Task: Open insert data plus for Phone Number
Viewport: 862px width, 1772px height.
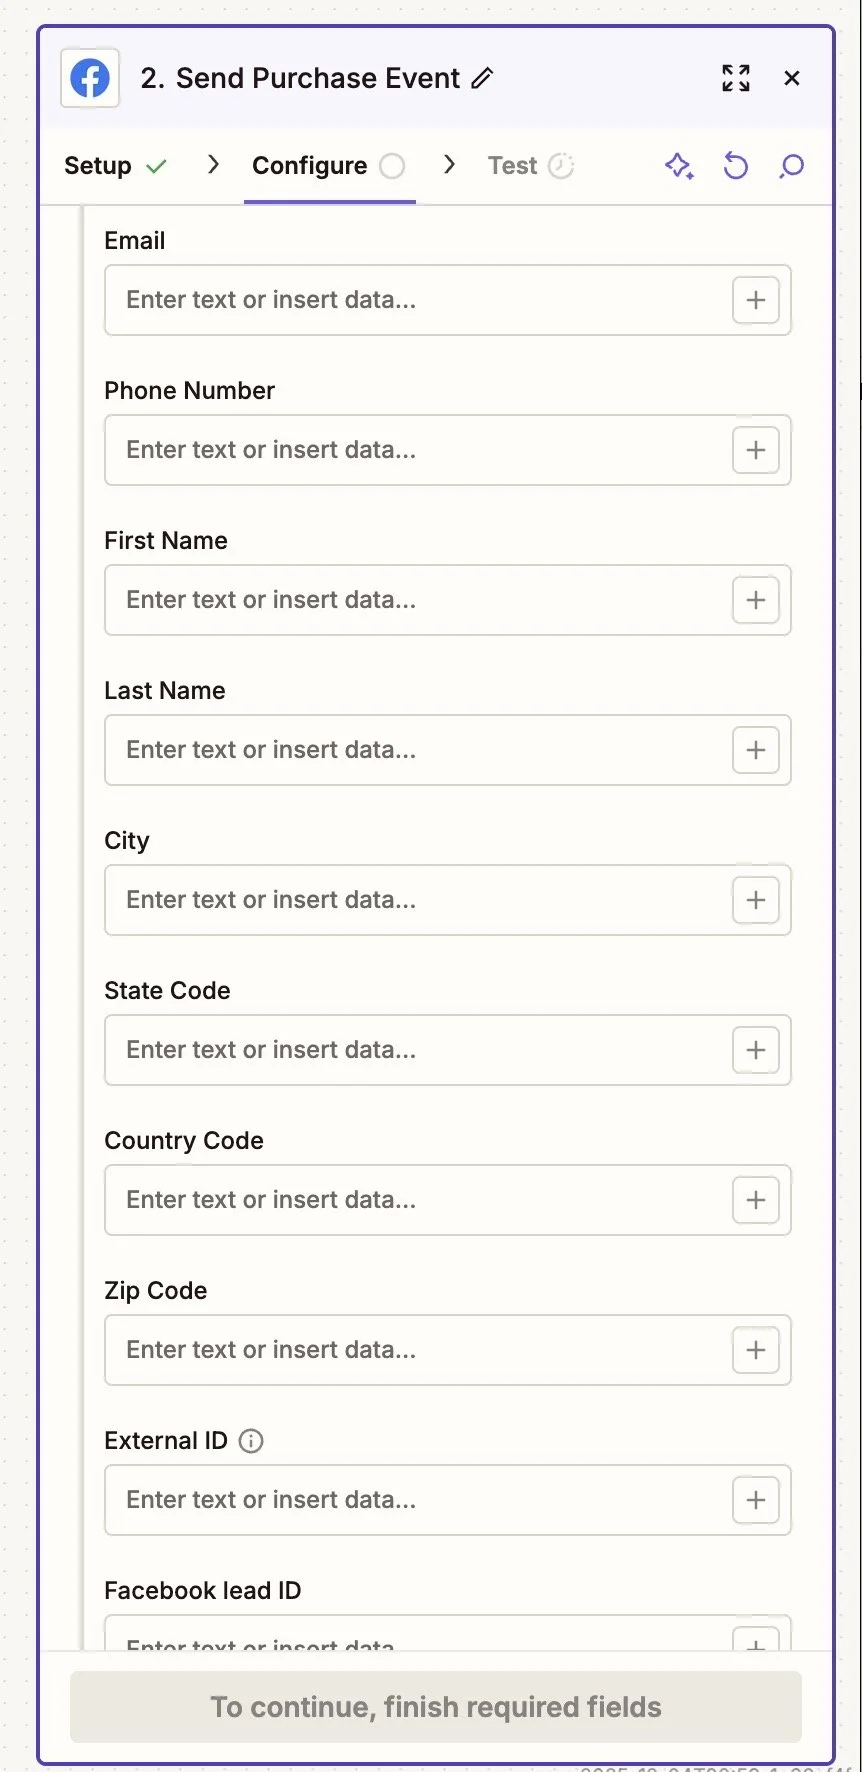Action: pyautogui.click(x=755, y=450)
